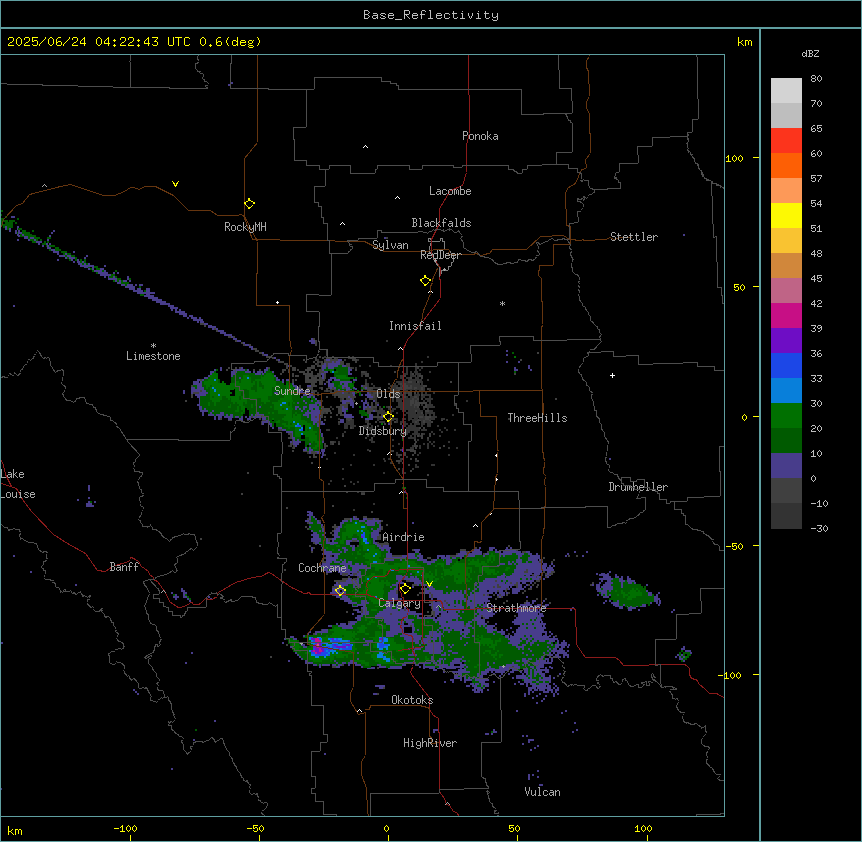Click the Ponoka city label
Screen dimensions: 862x842
click(x=480, y=136)
